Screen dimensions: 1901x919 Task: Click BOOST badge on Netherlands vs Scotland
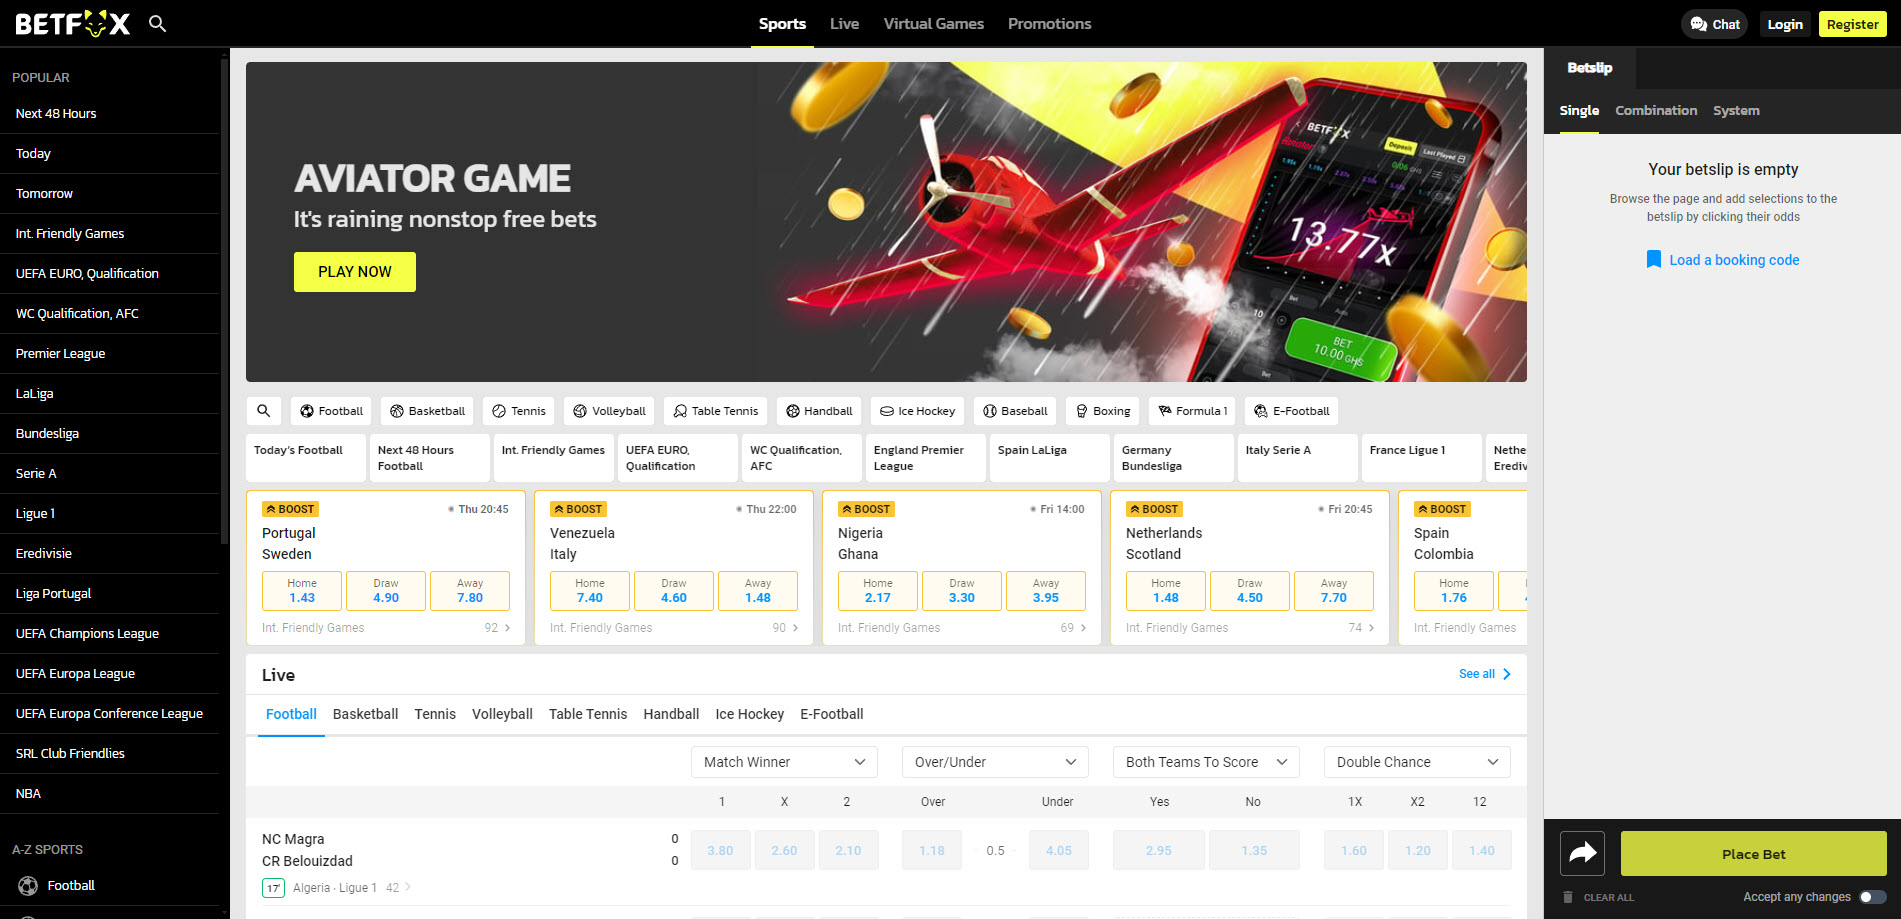point(1154,509)
